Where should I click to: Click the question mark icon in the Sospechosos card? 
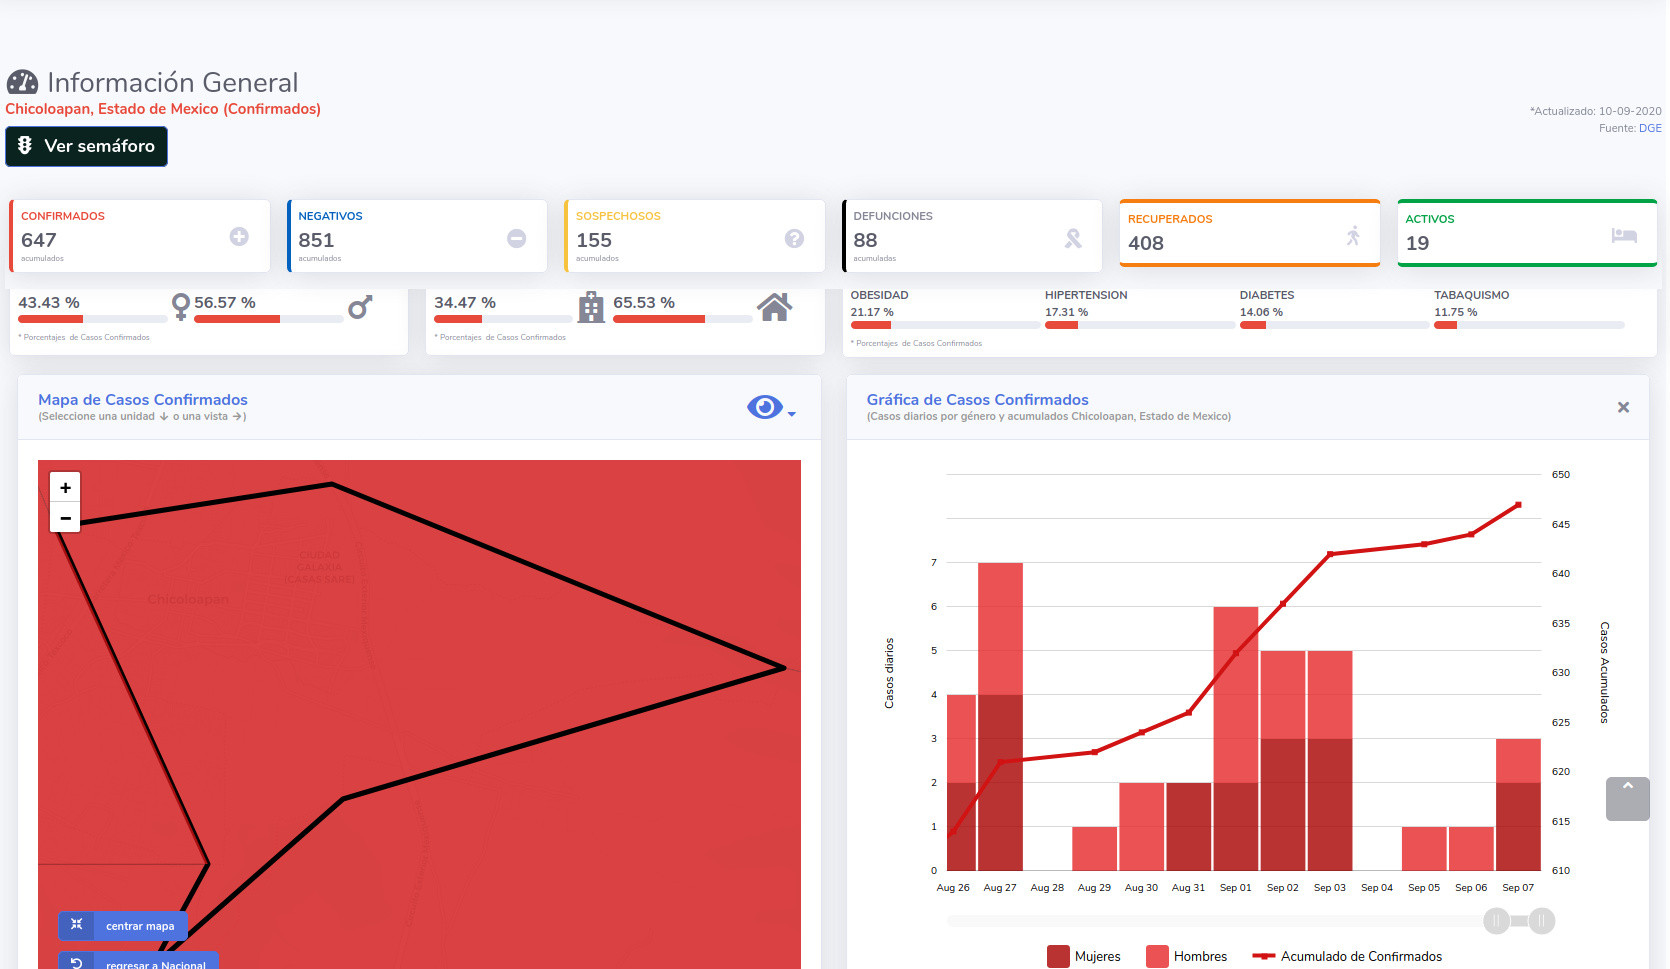pyautogui.click(x=794, y=238)
